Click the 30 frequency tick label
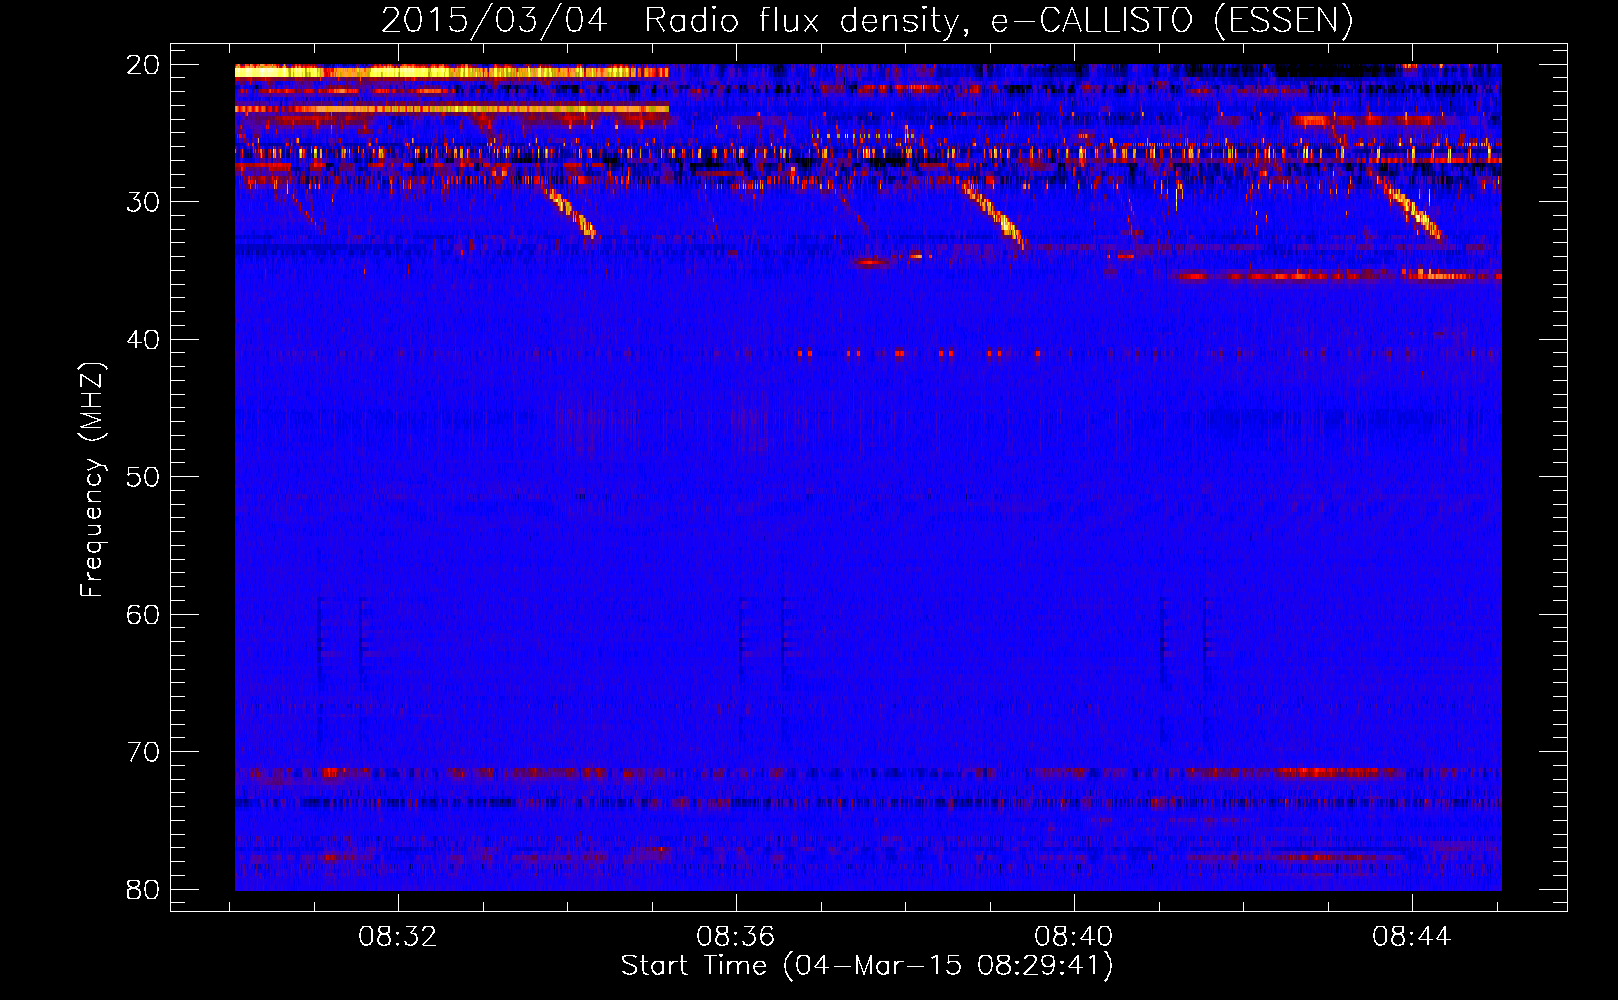Screen dimensions: 1618x1000 click(x=143, y=202)
